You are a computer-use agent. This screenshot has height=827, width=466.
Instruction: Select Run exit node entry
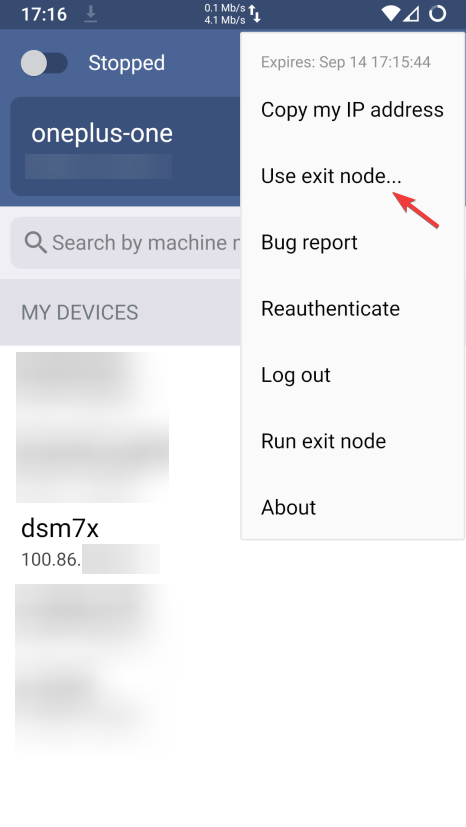click(x=352, y=441)
